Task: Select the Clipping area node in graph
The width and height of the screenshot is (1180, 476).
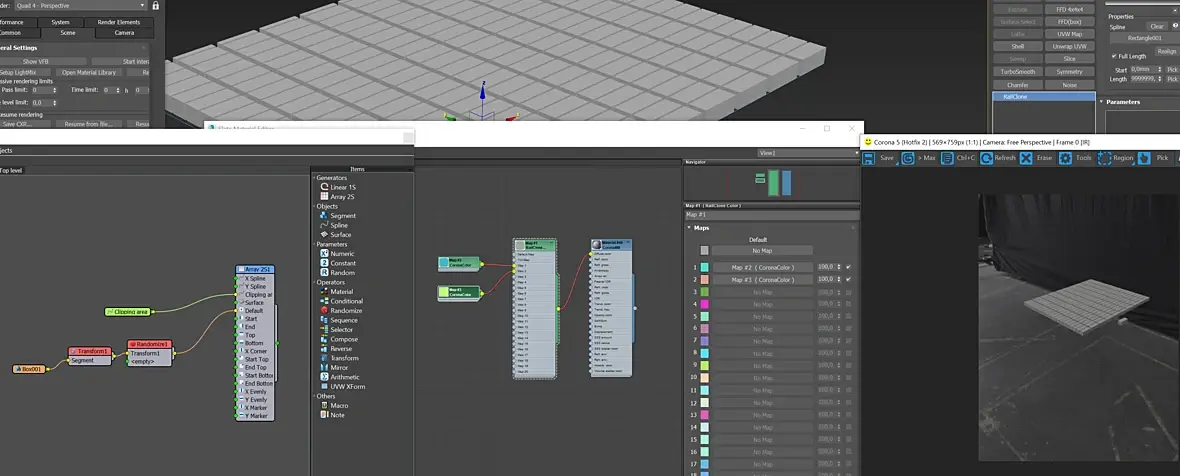Action: pyautogui.click(x=127, y=311)
